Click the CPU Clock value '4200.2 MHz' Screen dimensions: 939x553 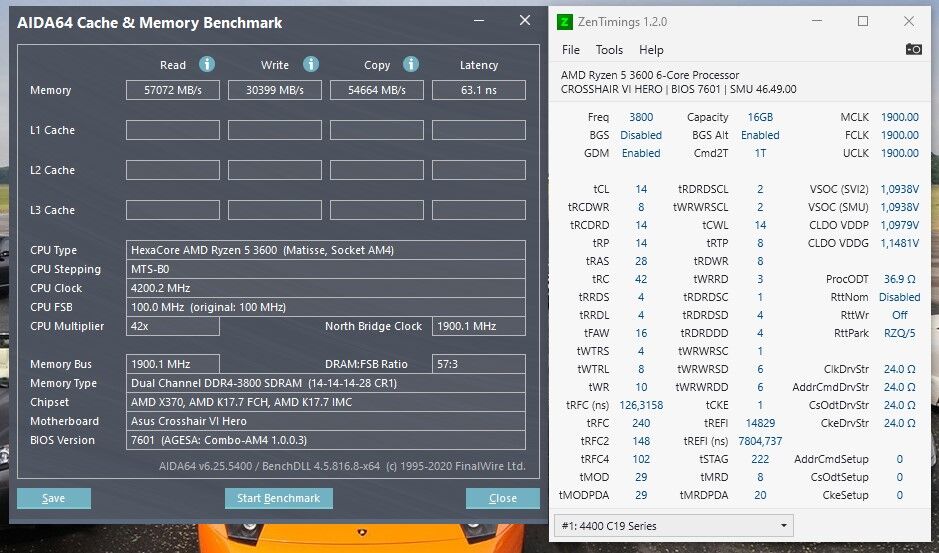click(326, 288)
